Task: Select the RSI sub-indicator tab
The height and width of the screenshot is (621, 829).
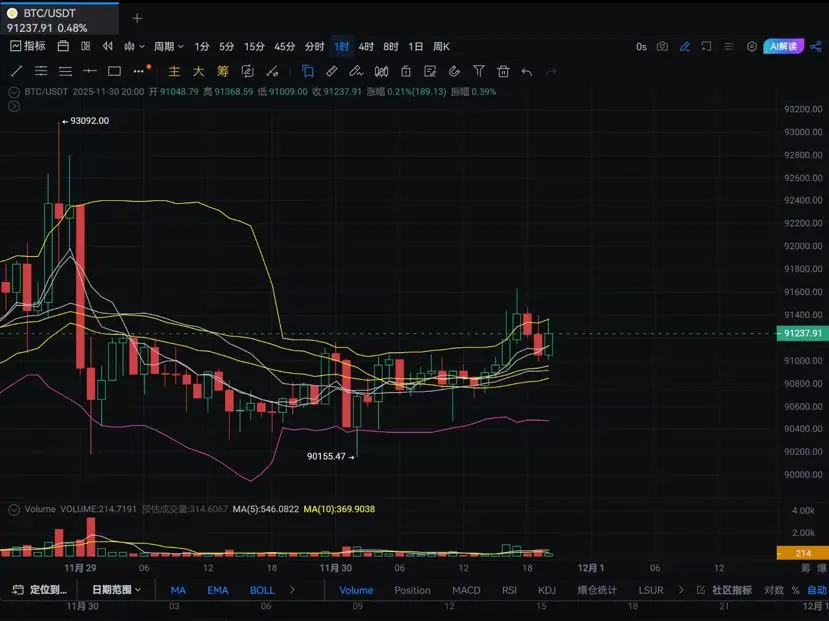Action: [x=509, y=590]
